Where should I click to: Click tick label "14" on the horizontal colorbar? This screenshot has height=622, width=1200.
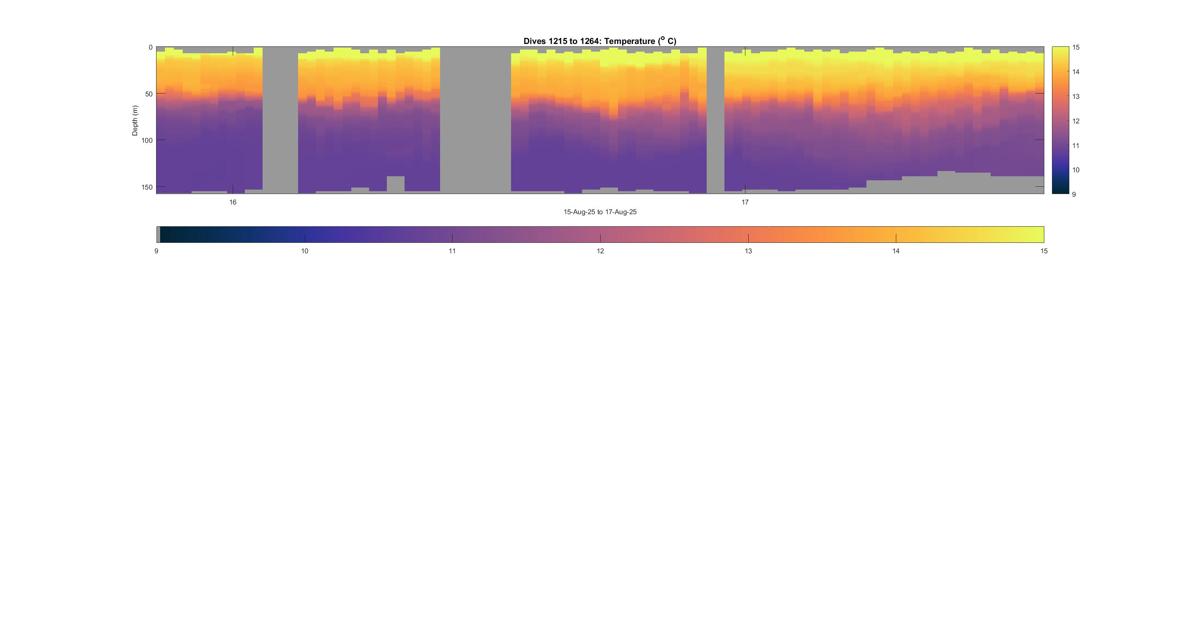[x=896, y=251]
